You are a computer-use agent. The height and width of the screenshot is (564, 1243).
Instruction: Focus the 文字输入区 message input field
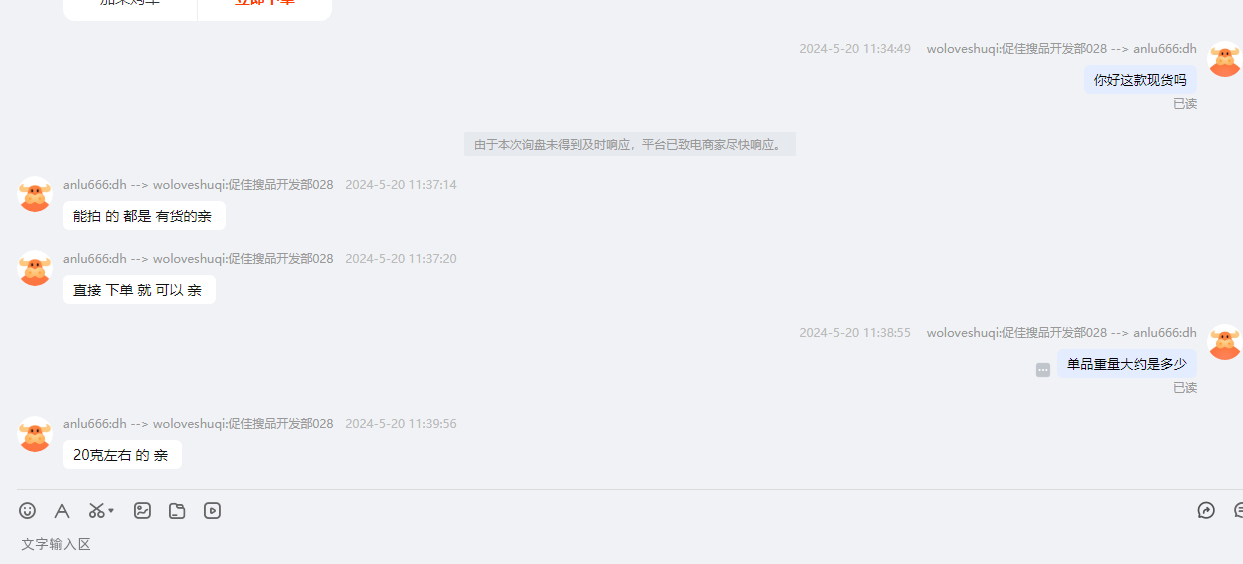coord(621,544)
